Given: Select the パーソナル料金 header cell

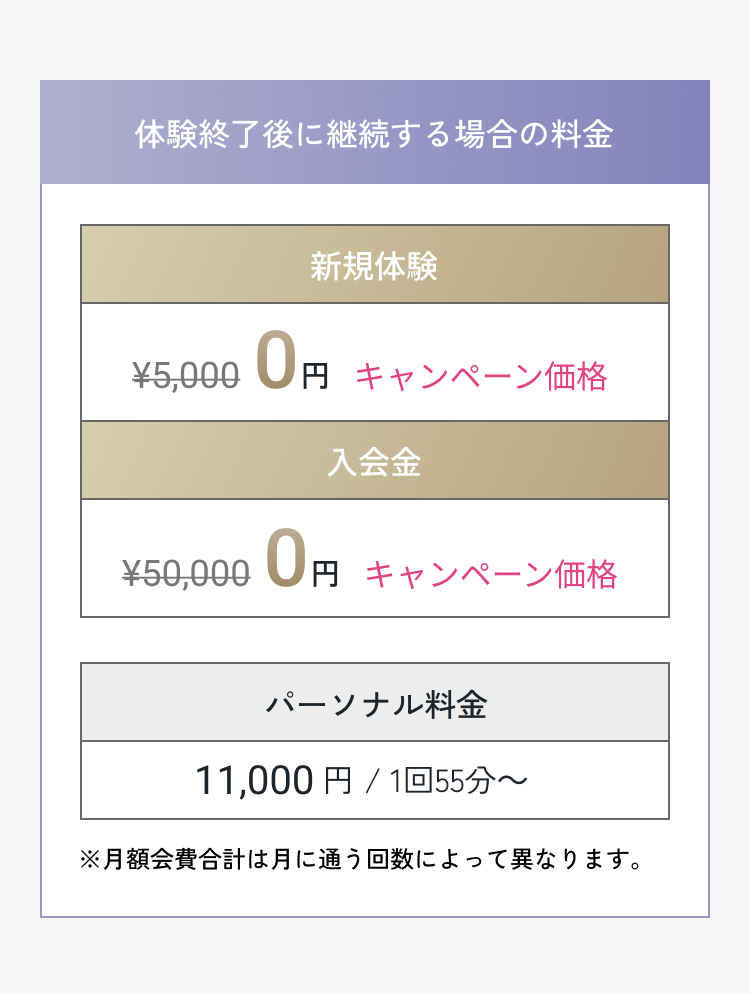Looking at the screenshot, I should 375,702.
